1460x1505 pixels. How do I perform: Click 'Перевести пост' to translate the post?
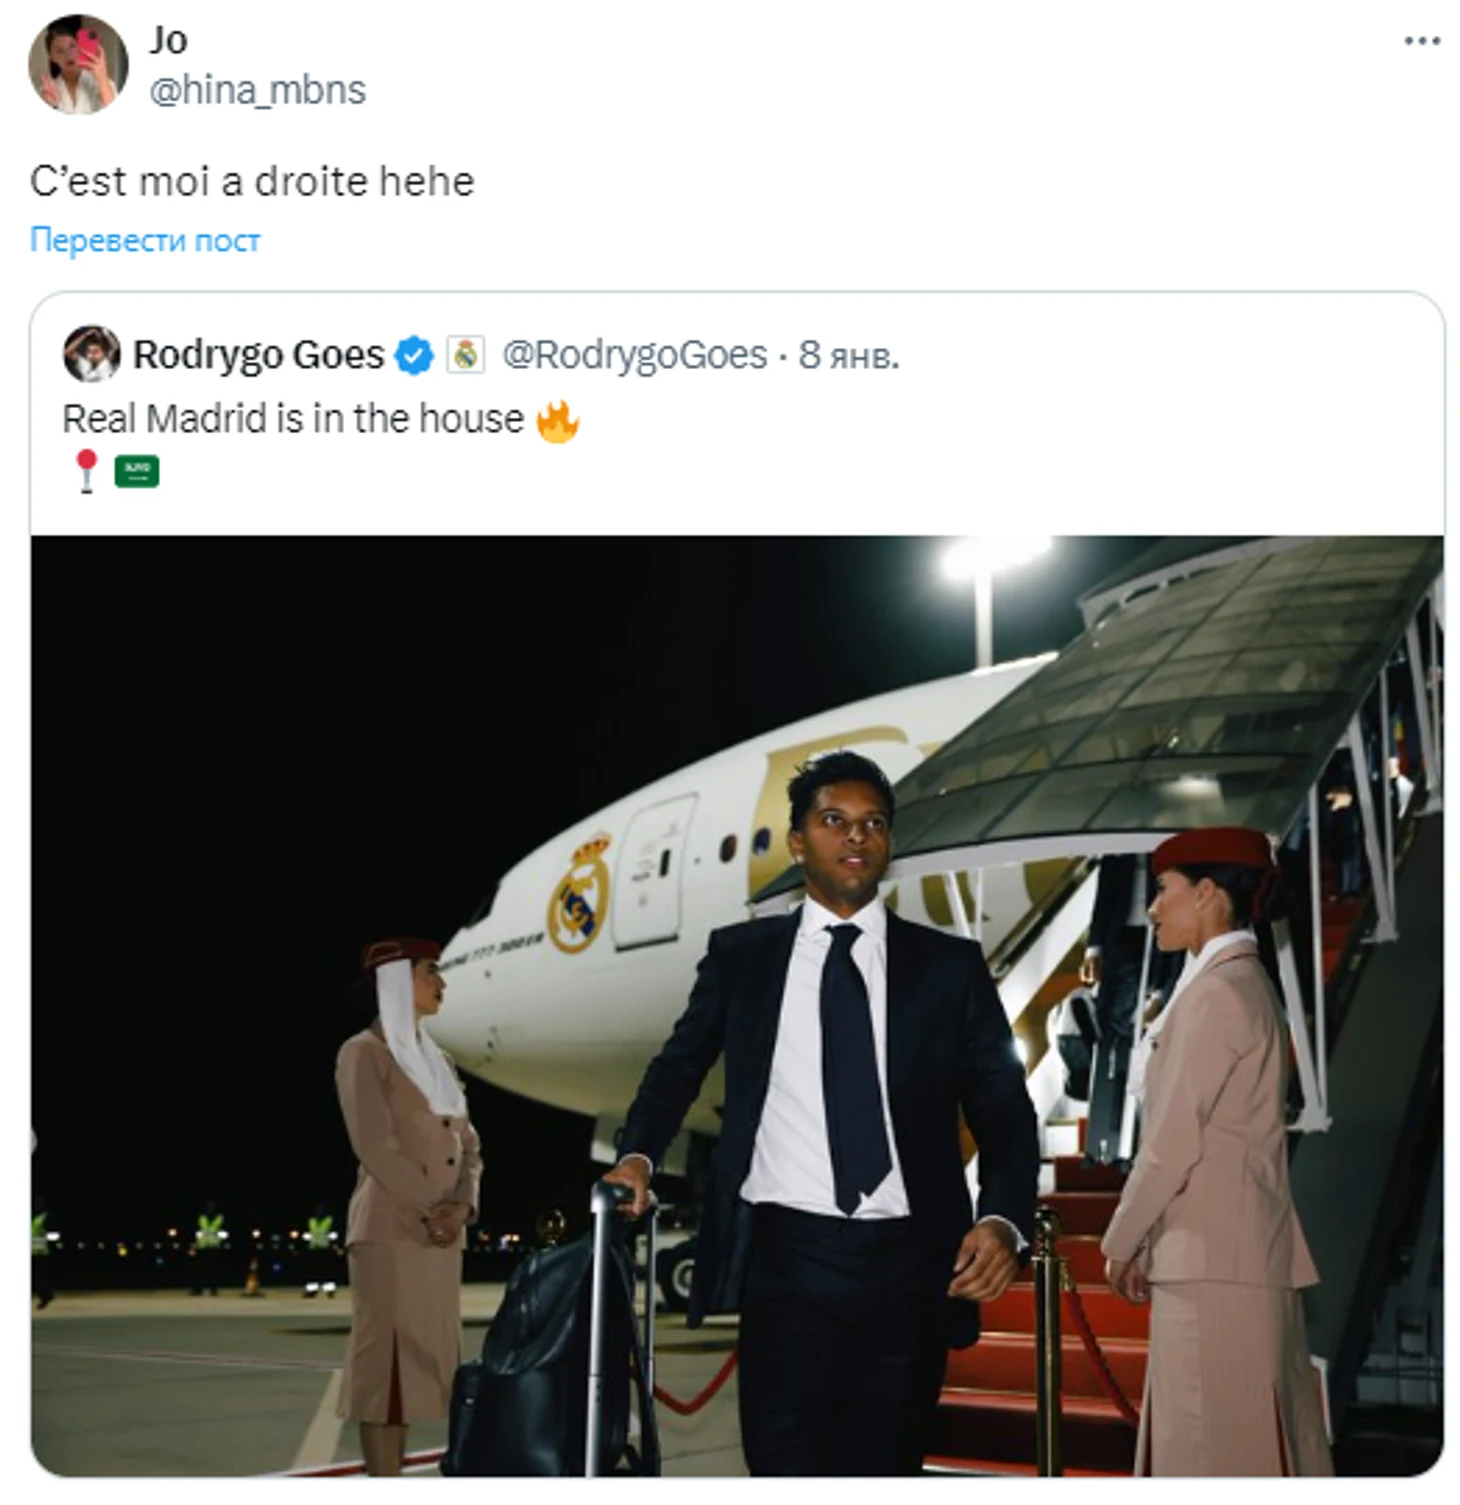(x=145, y=240)
